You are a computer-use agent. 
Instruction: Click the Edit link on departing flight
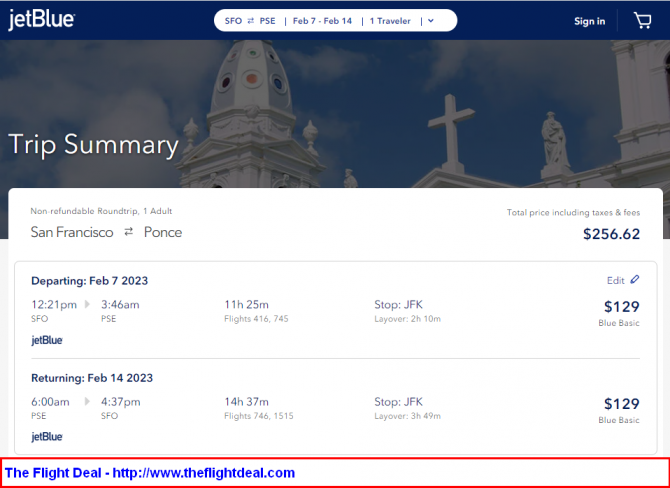click(x=615, y=280)
